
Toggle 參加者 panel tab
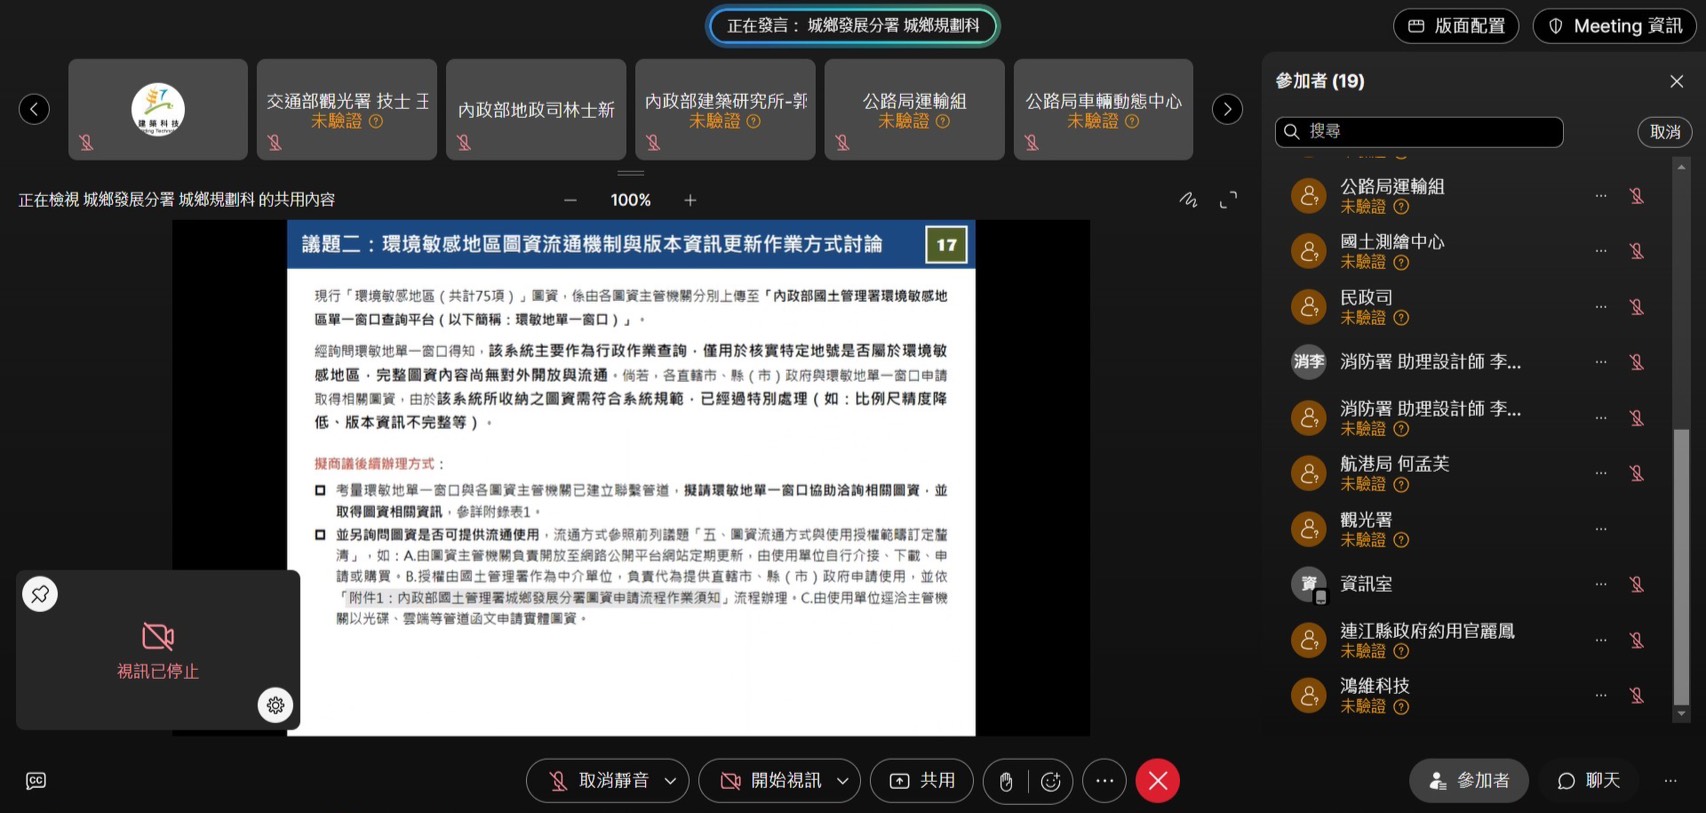coord(1469,781)
